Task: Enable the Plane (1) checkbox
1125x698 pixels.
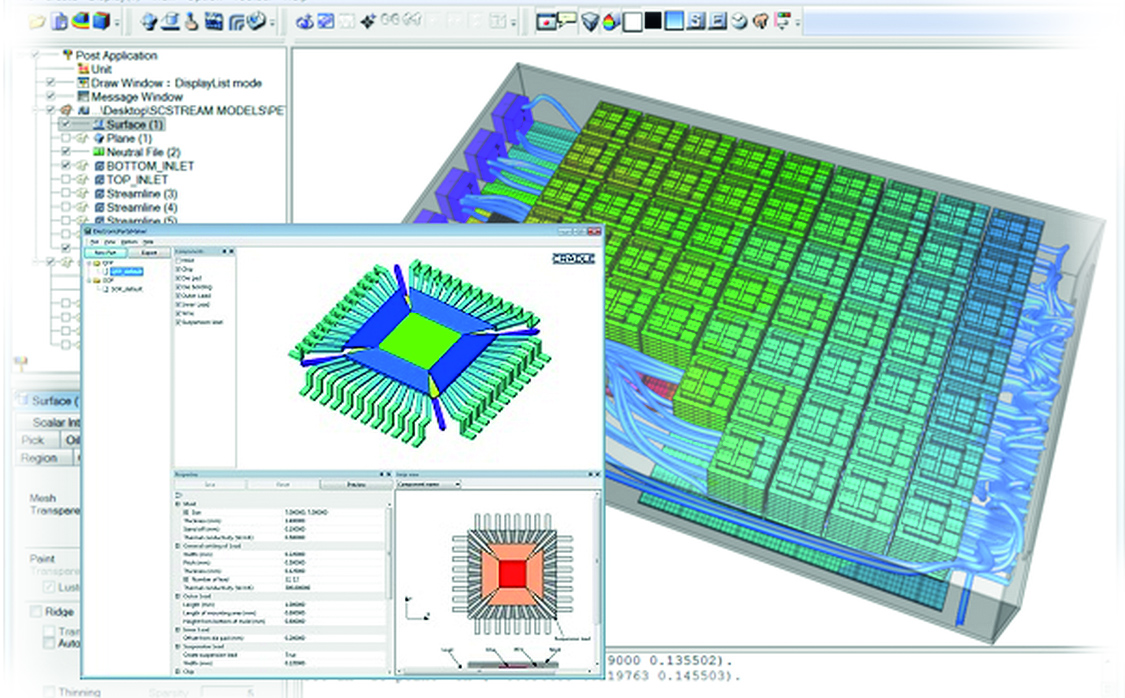Action: point(66,138)
